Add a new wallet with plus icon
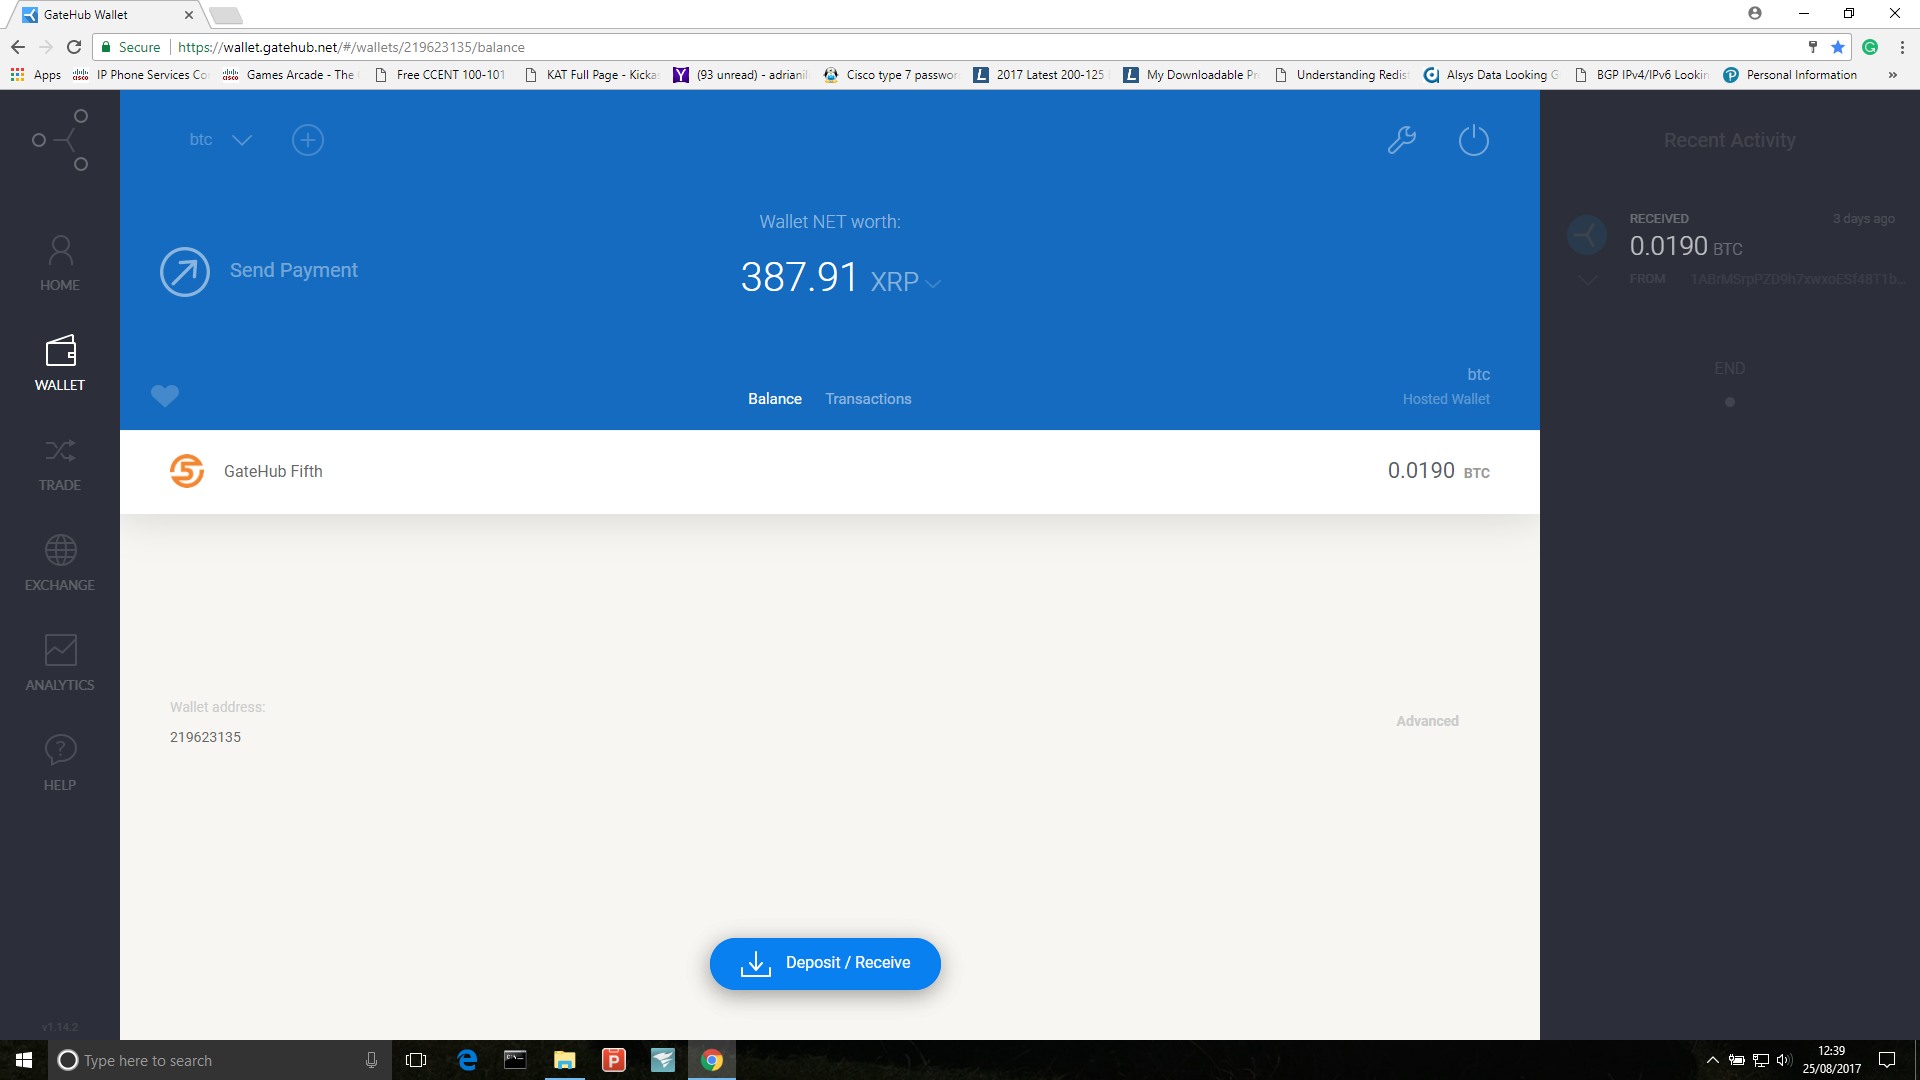This screenshot has height=1080, width=1920. click(x=308, y=140)
